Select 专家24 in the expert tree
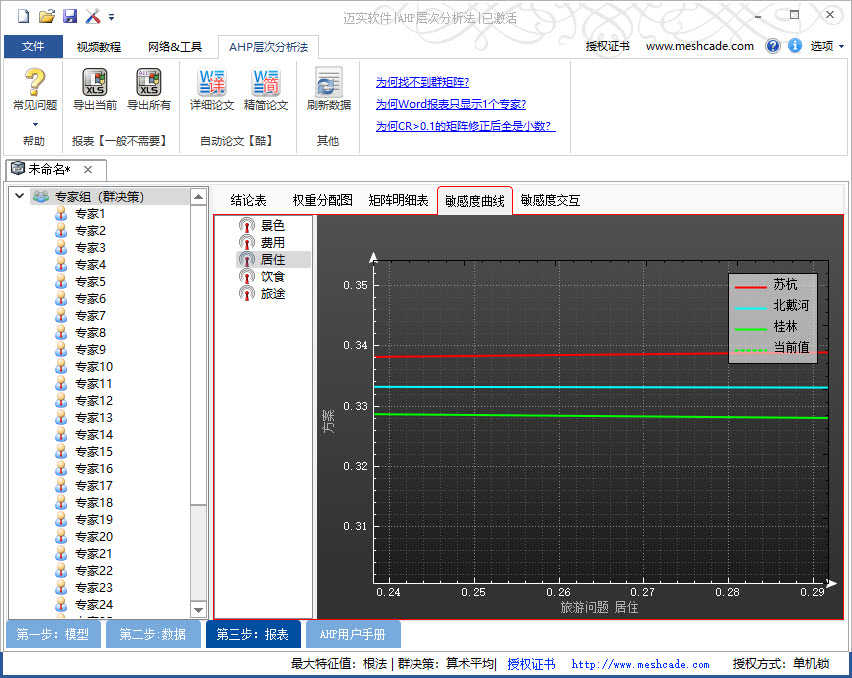 coord(93,604)
